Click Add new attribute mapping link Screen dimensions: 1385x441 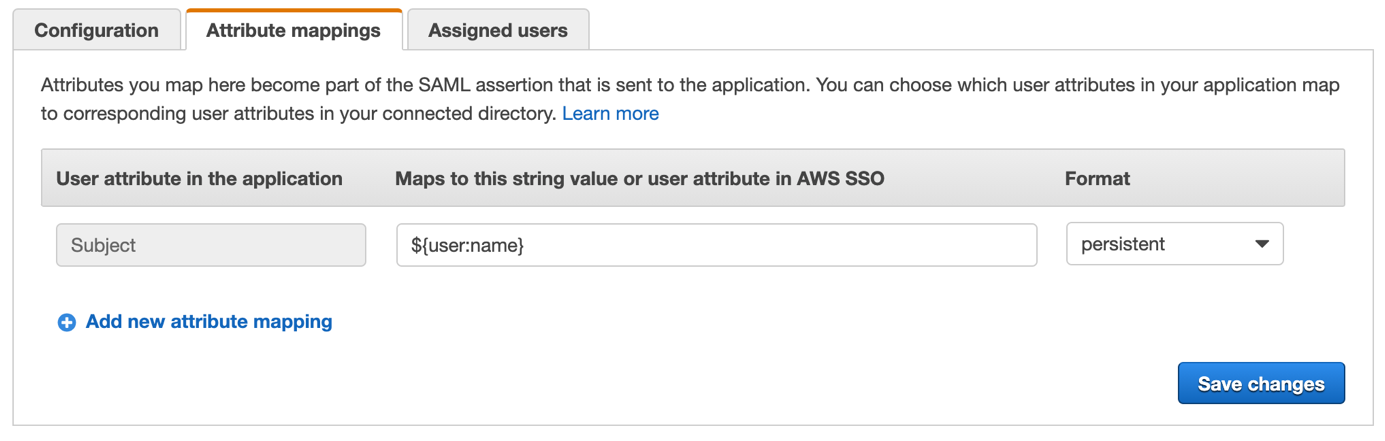click(209, 322)
